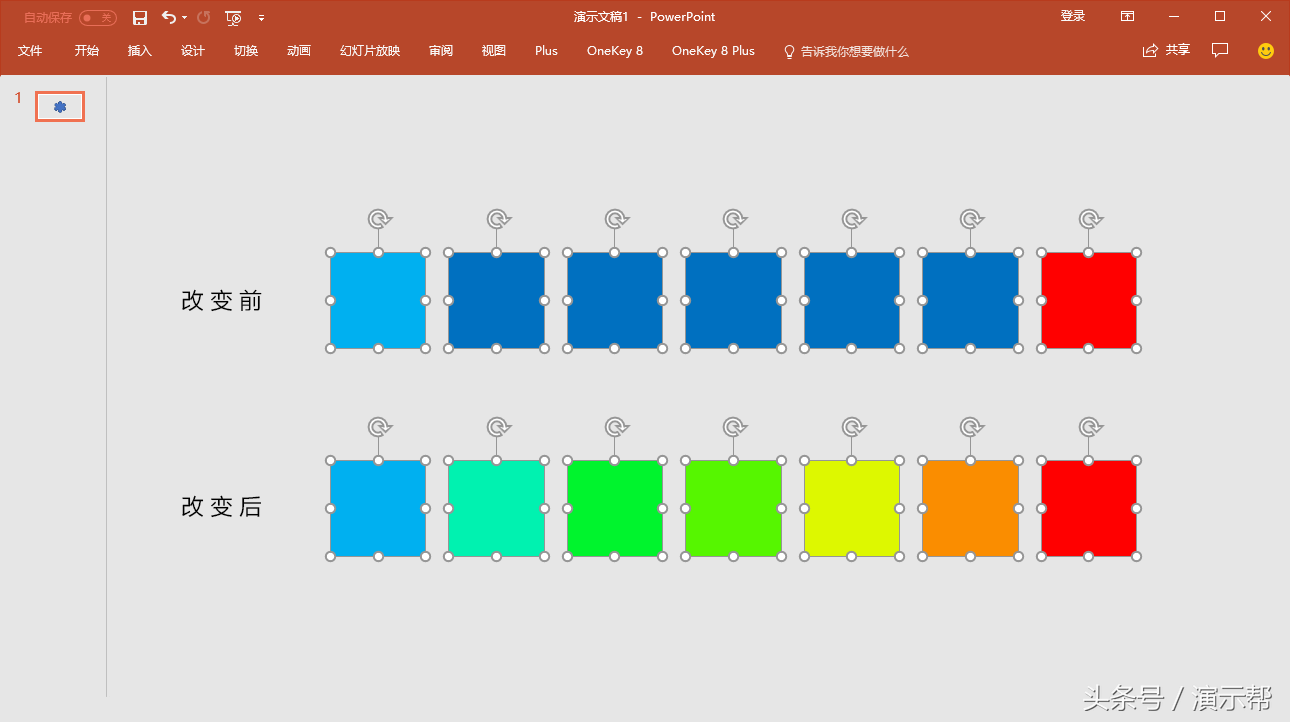Minimize the PowerPoint window
1290x722 pixels.
(1174, 16)
